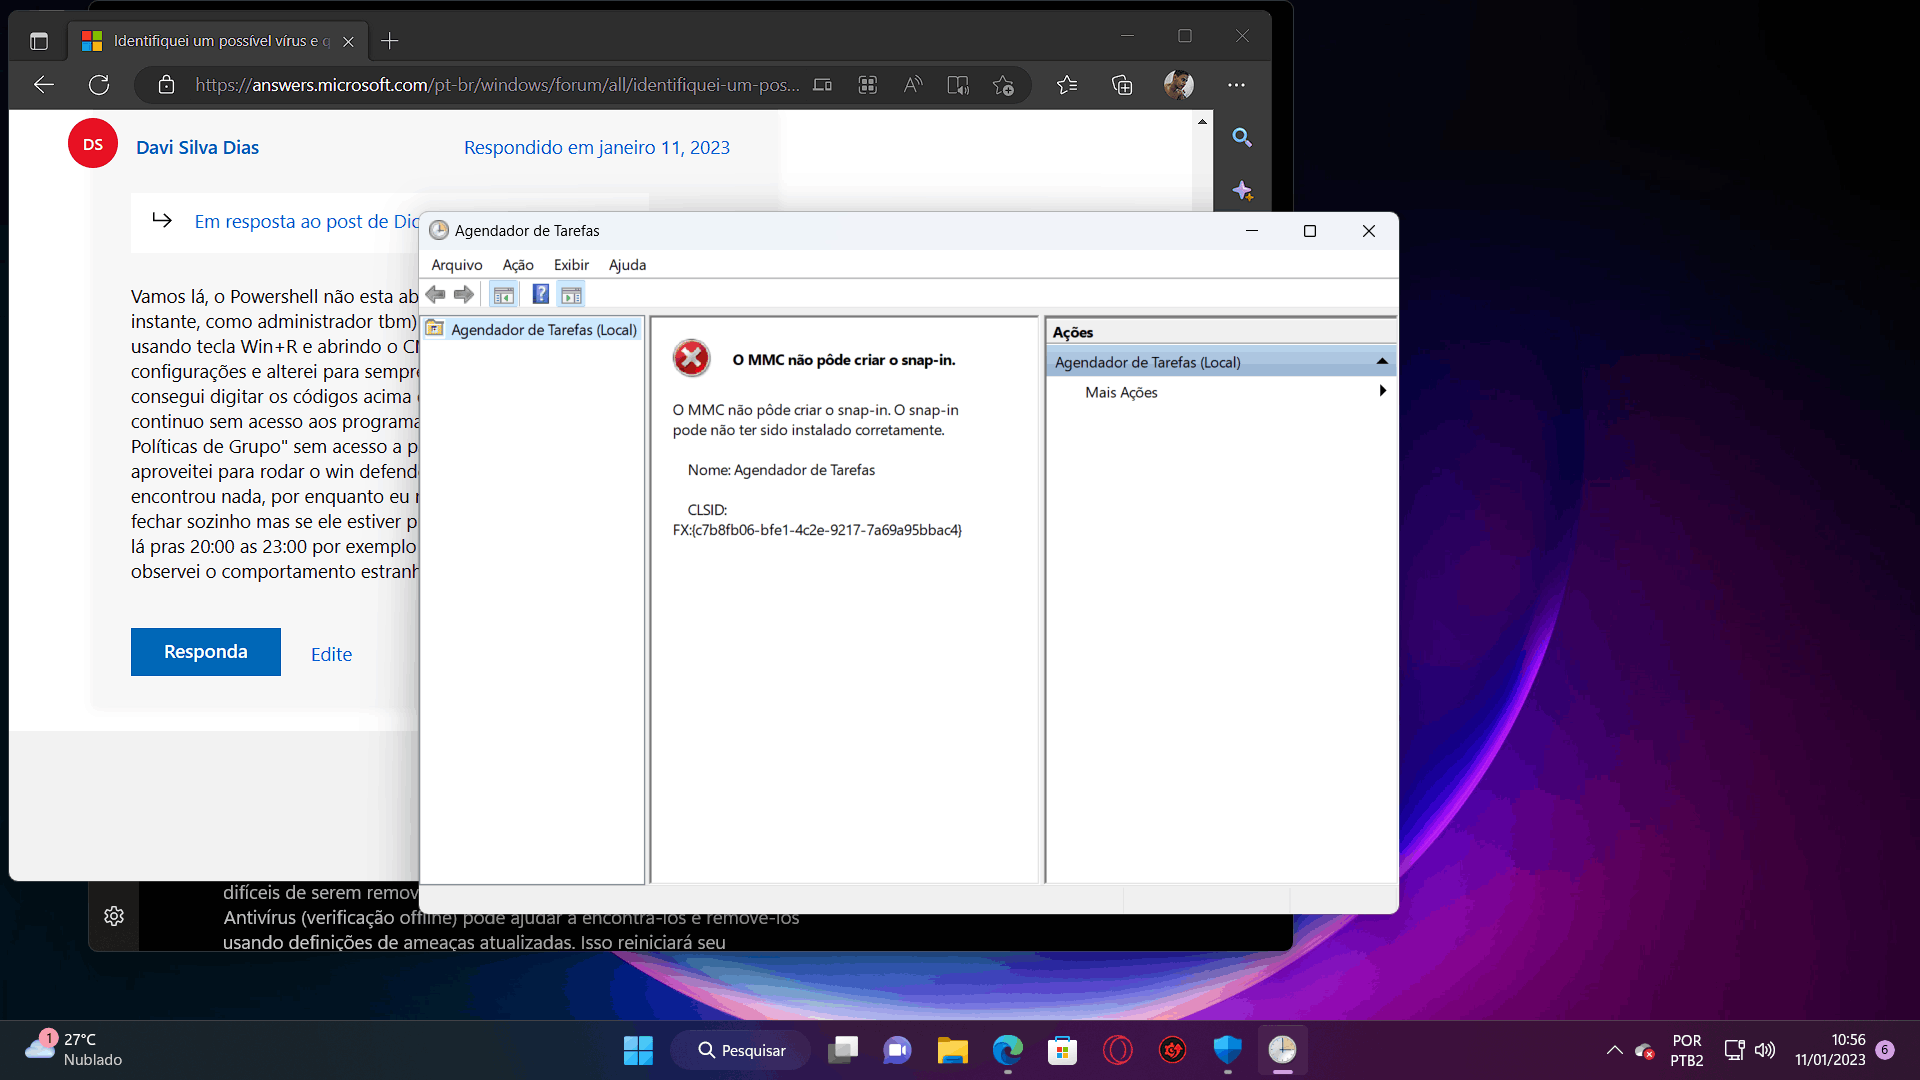Maximize the Agendador de Tarefas window

point(1310,231)
